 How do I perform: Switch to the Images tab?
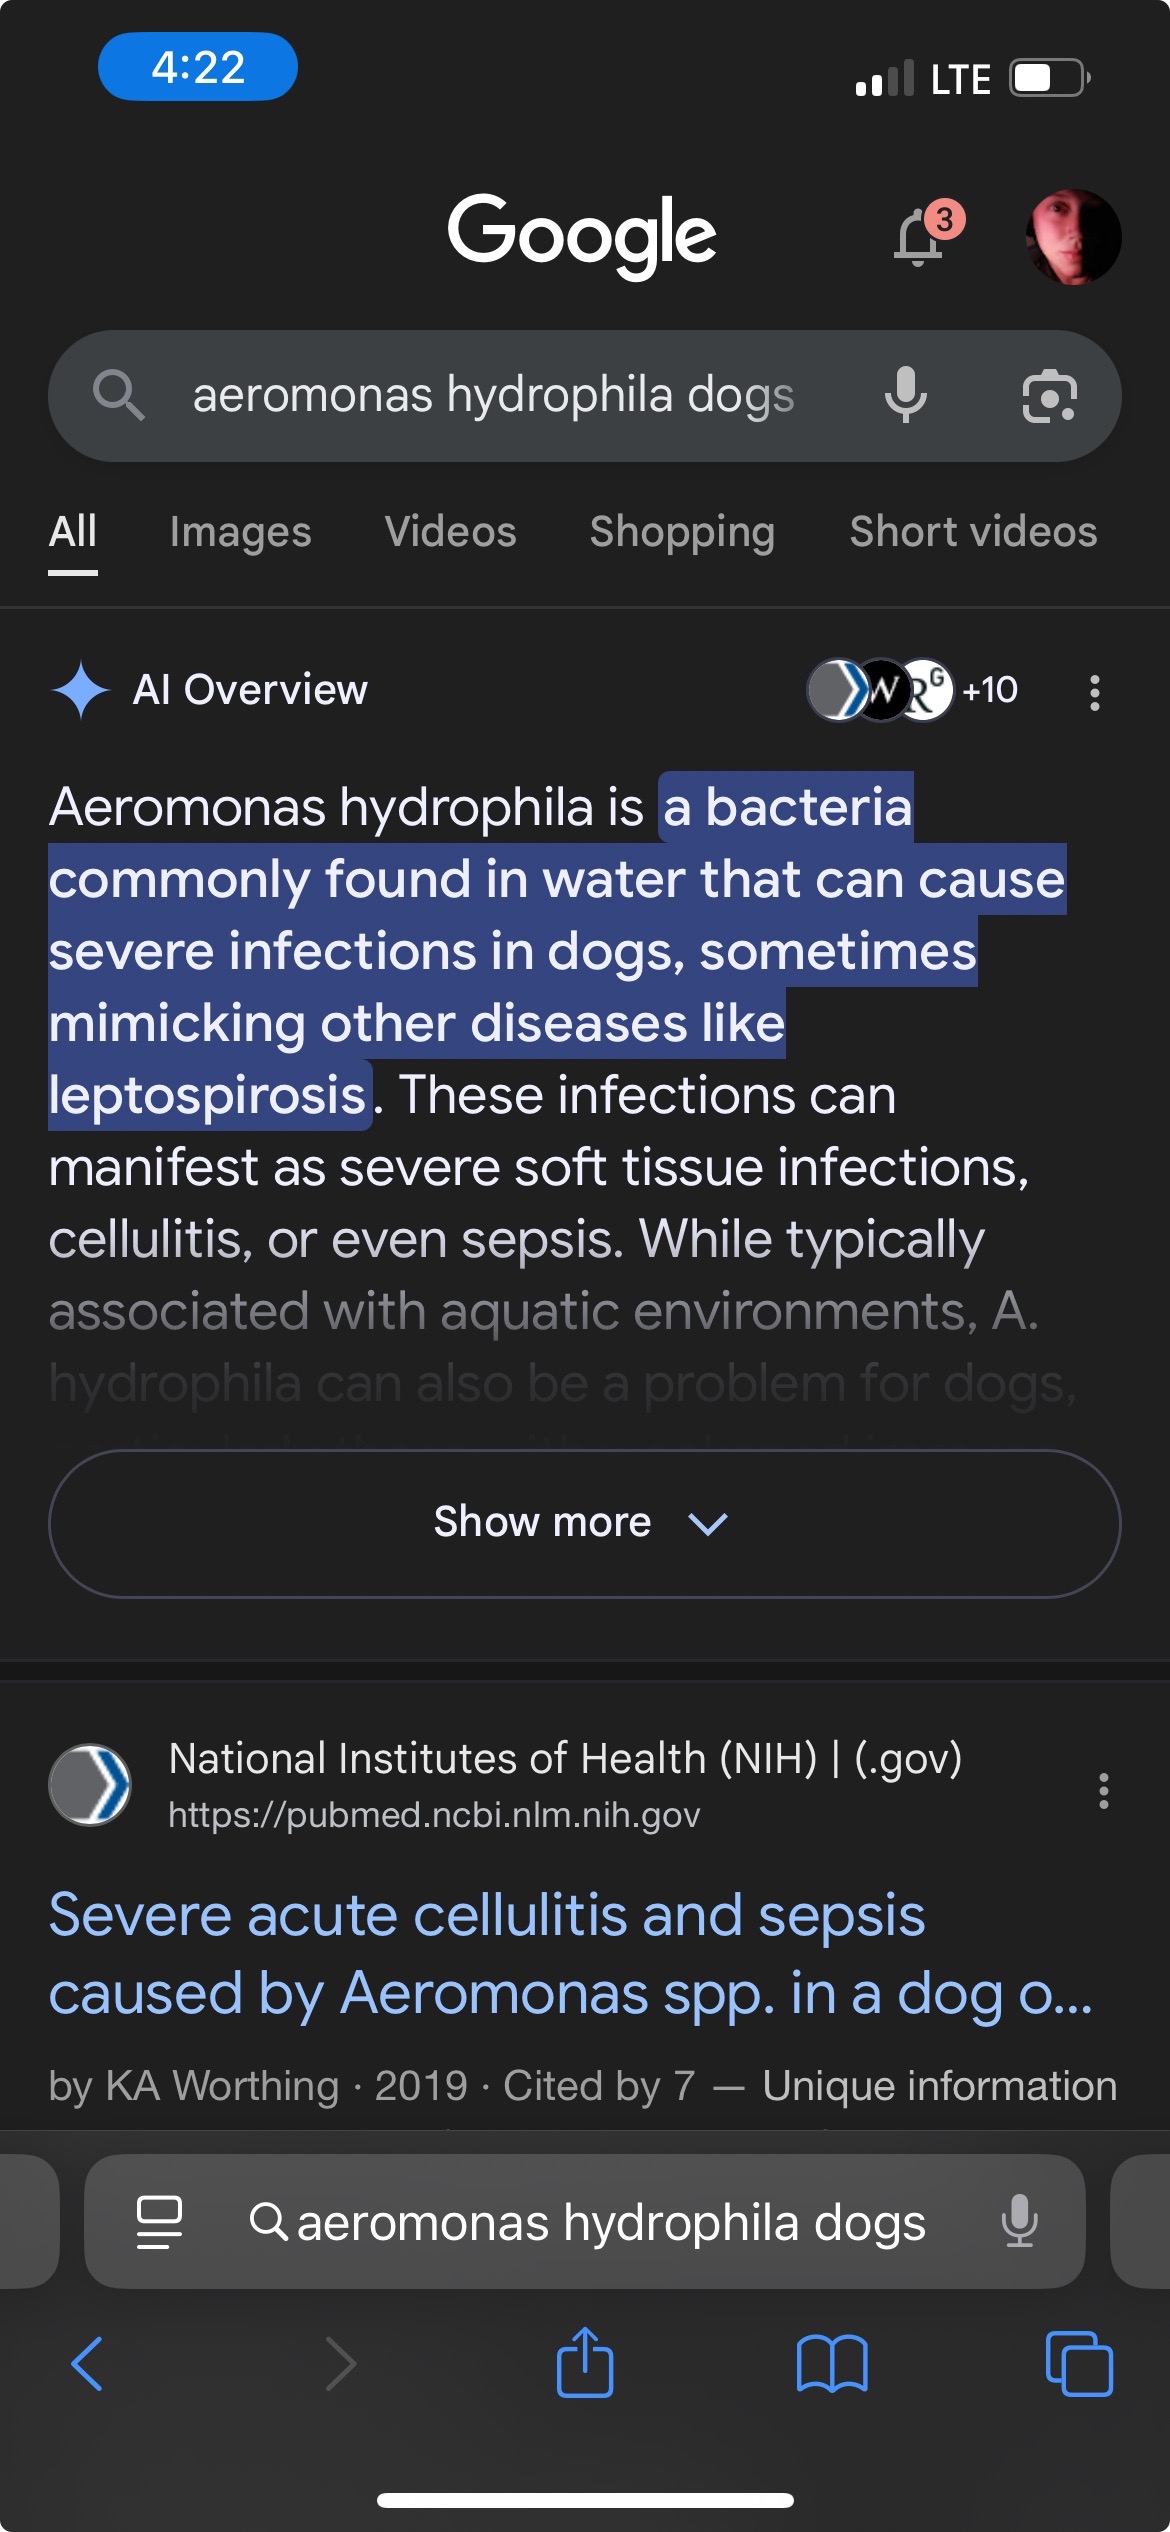tap(241, 533)
